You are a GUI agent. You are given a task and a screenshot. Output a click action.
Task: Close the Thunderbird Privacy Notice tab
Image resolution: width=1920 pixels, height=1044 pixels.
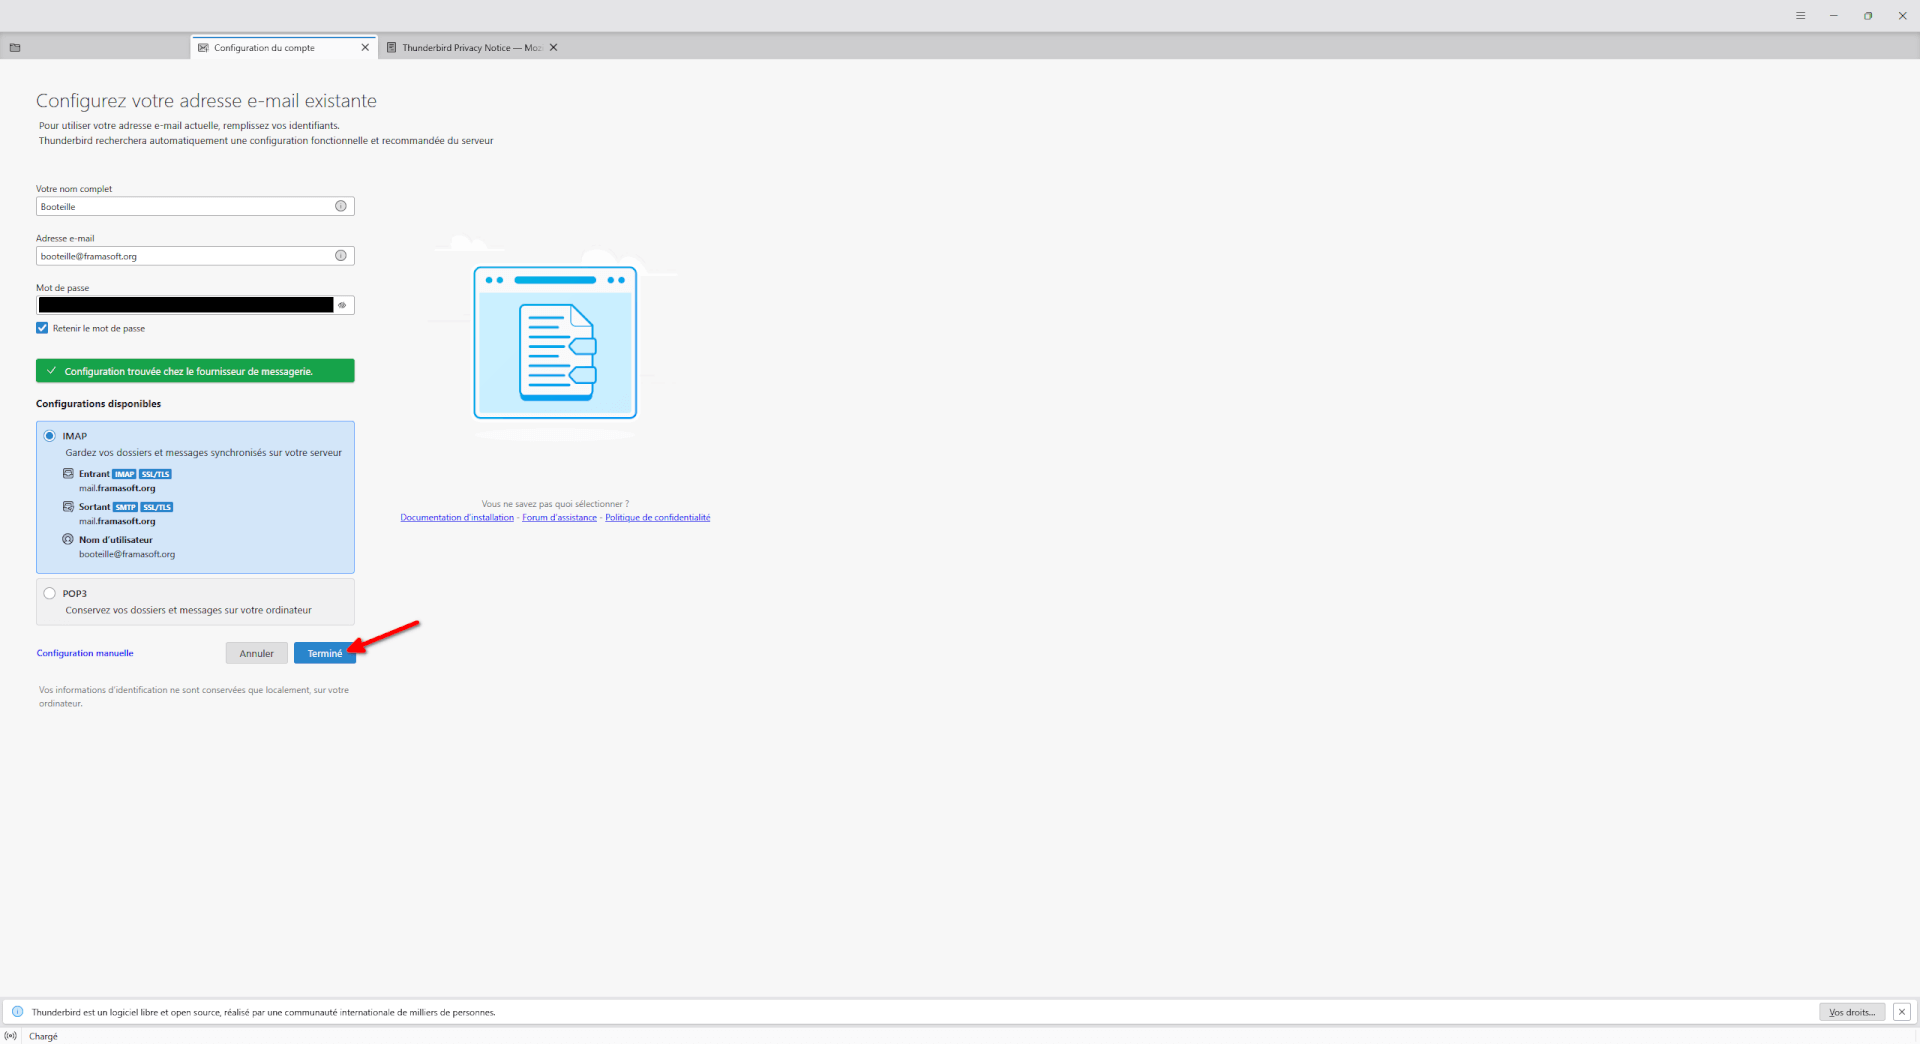[553, 48]
